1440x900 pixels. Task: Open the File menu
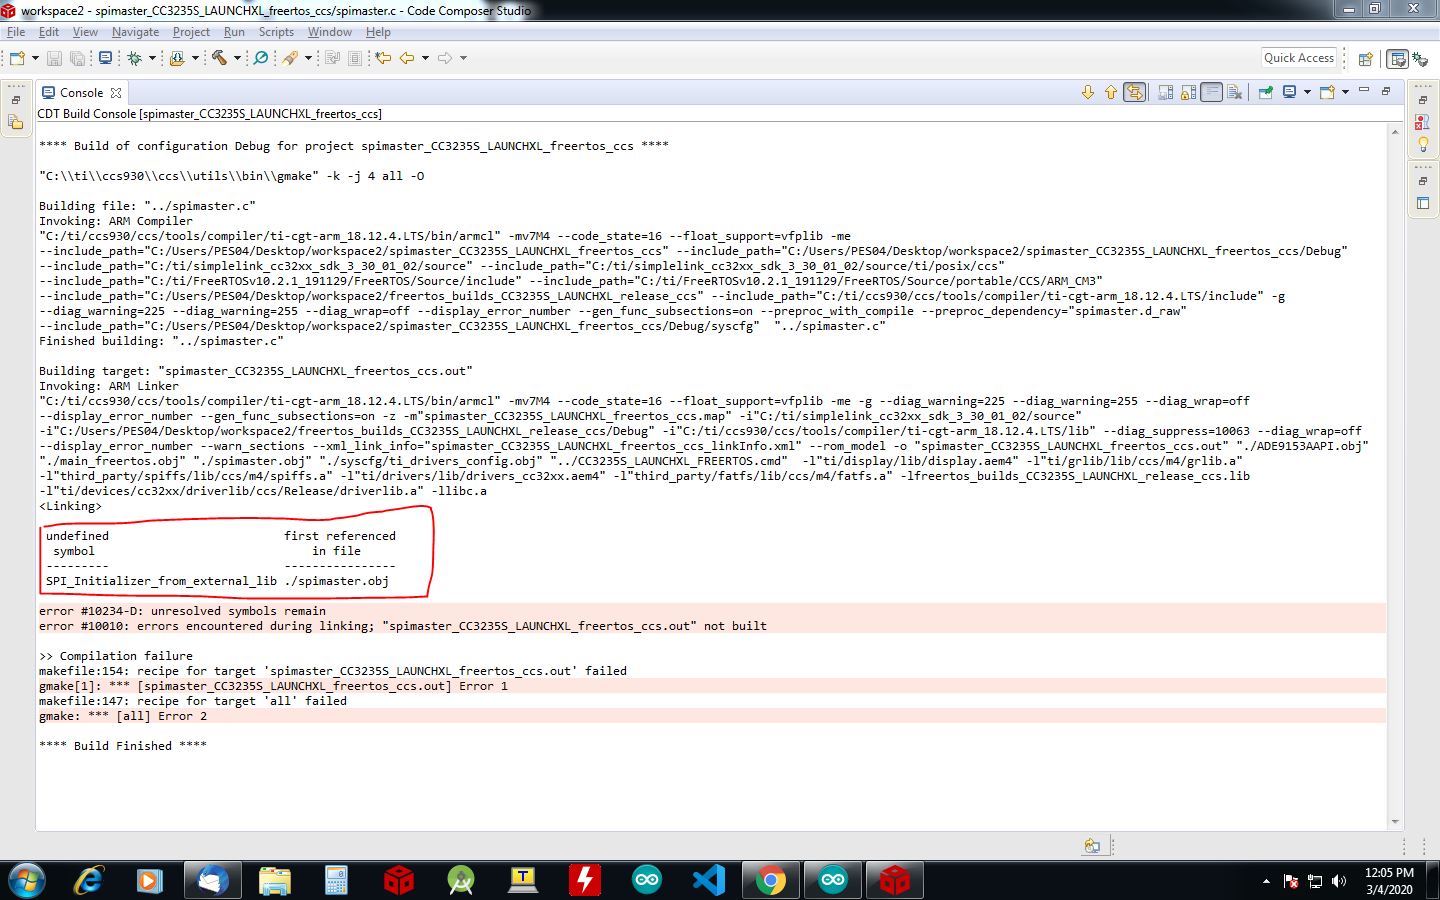point(16,32)
